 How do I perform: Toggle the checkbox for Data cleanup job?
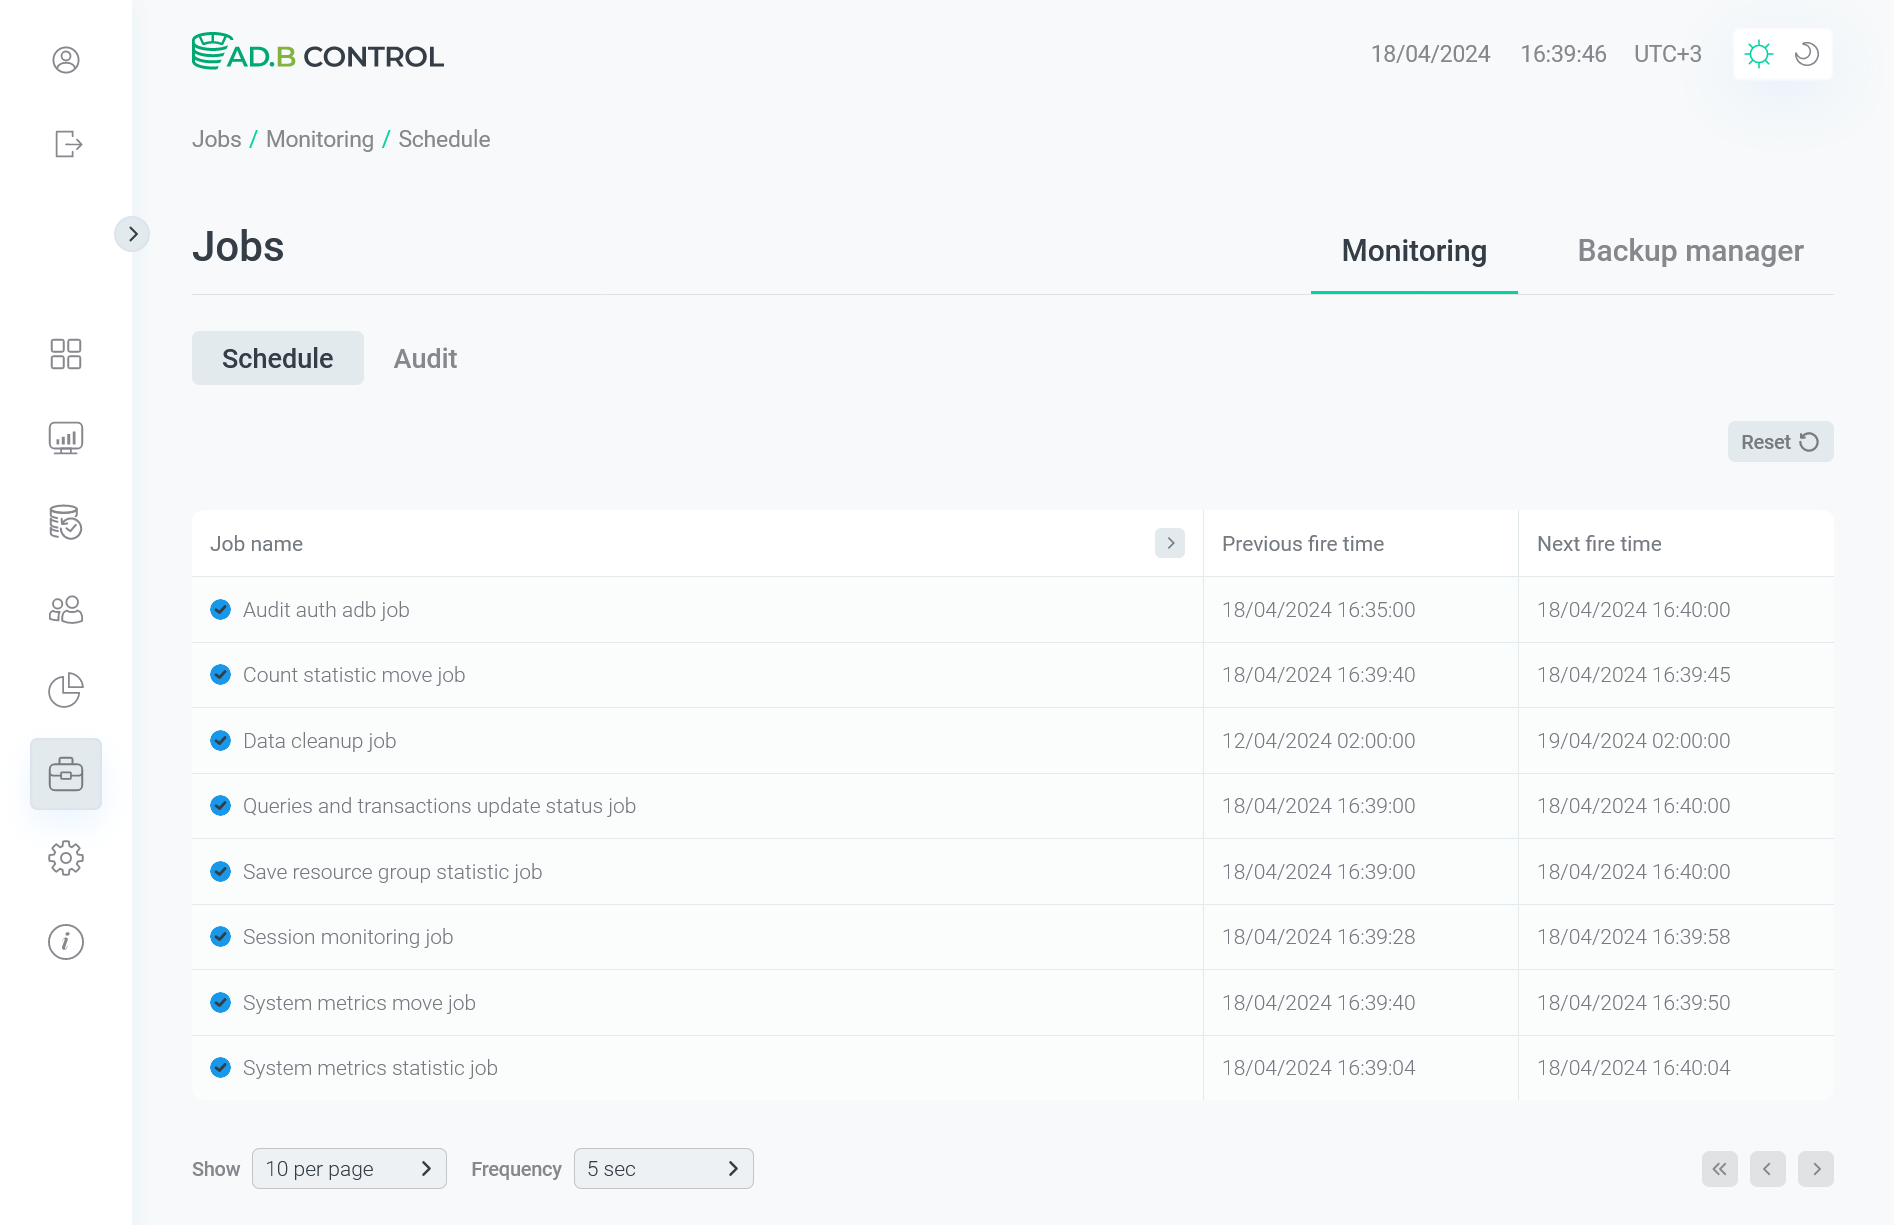tap(220, 740)
